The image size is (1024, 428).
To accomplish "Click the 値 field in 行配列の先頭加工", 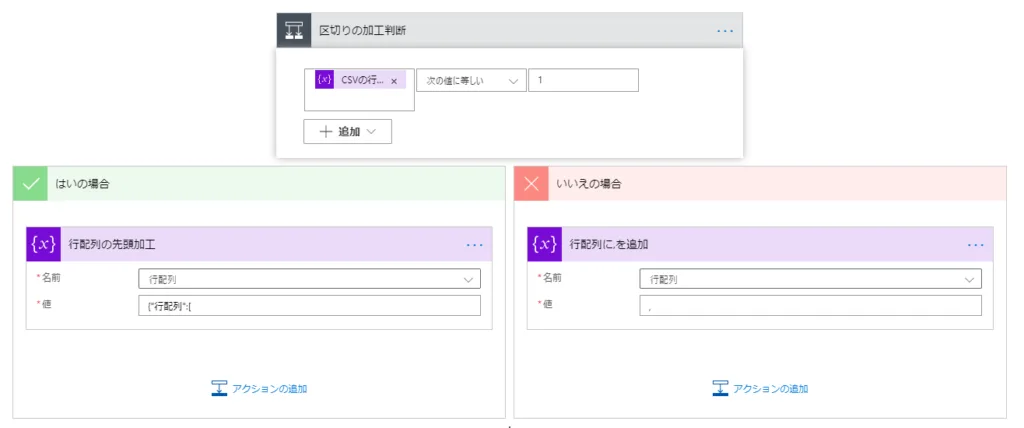I will tap(309, 306).
